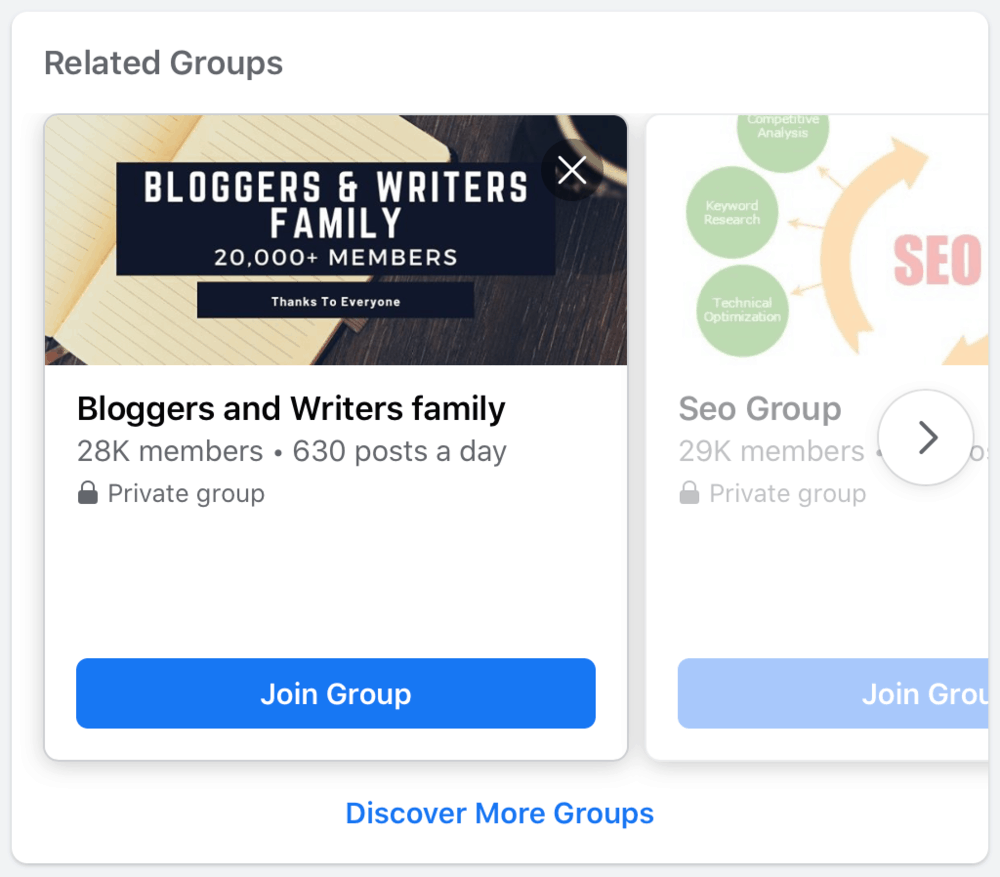Image resolution: width=1000 pixels, height=877 pixels.
Task: Click the lock icon on the private Bloggers group
Action: coord(86,492)
